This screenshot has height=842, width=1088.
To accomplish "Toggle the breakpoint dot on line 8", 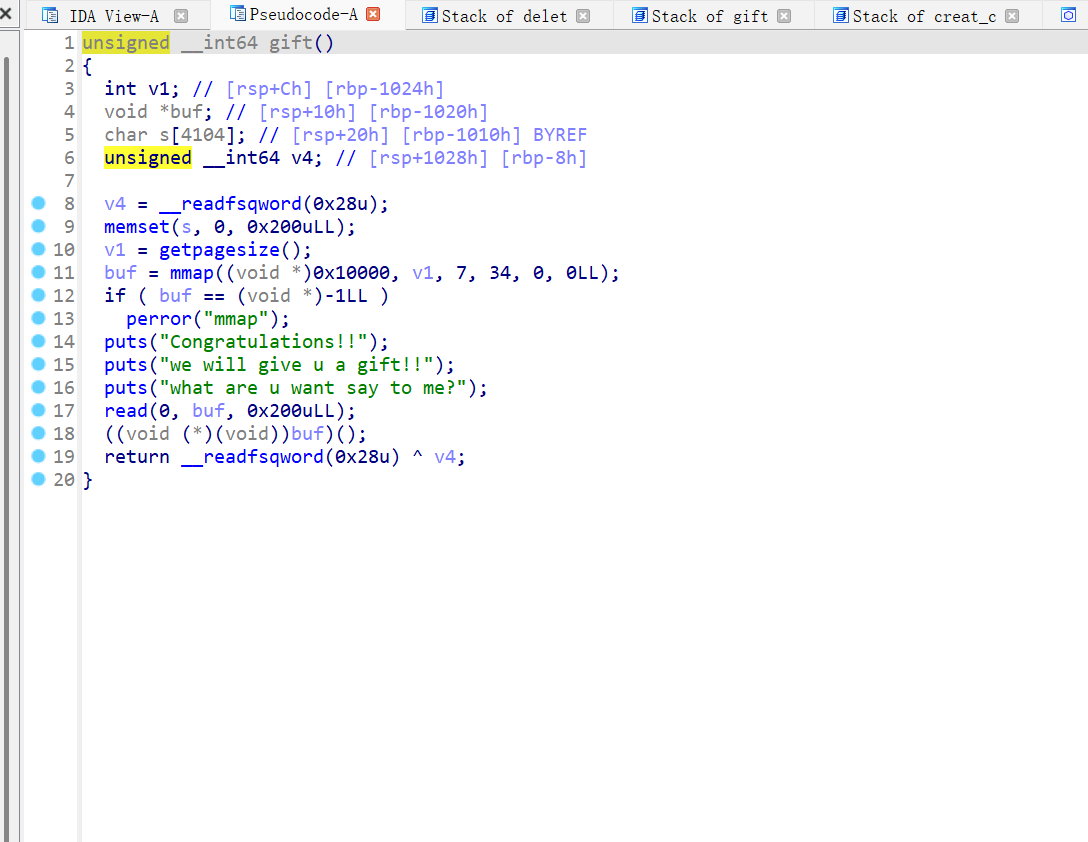I will 37,203.
